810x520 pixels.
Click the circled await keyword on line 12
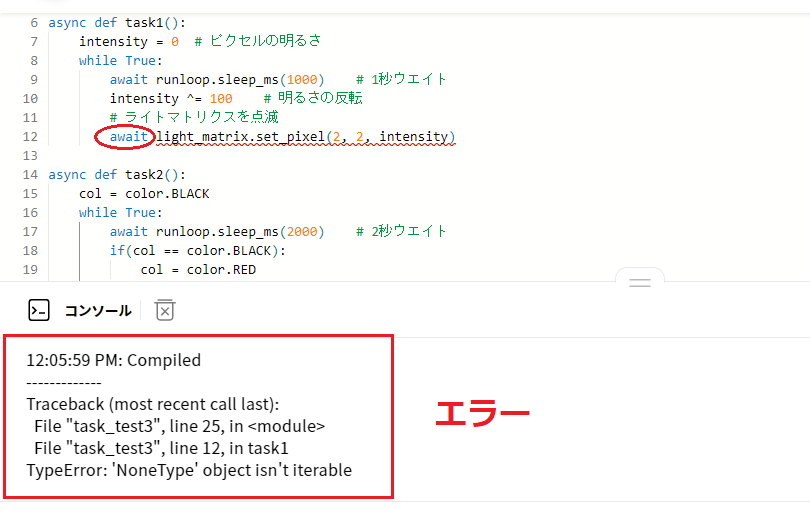129,137
